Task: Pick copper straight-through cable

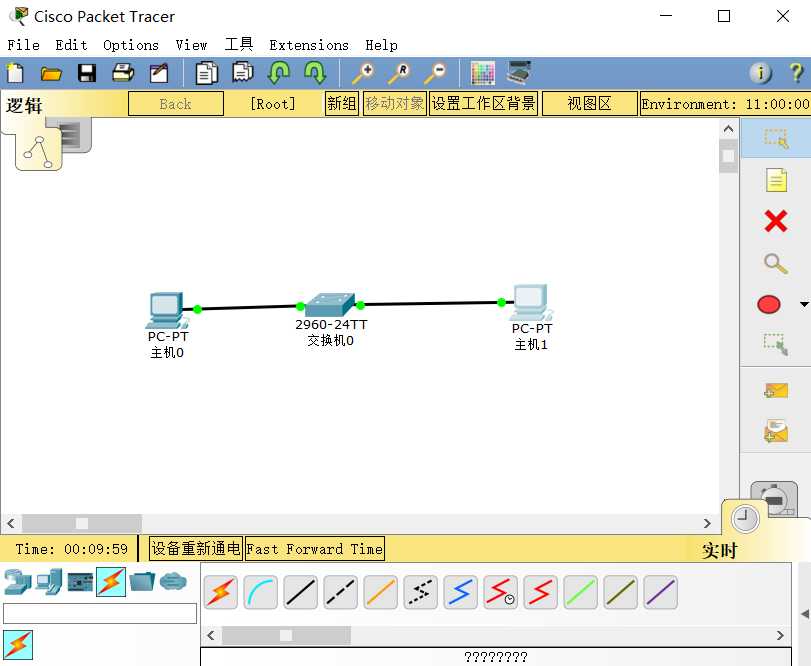Action: click(301, 592)
